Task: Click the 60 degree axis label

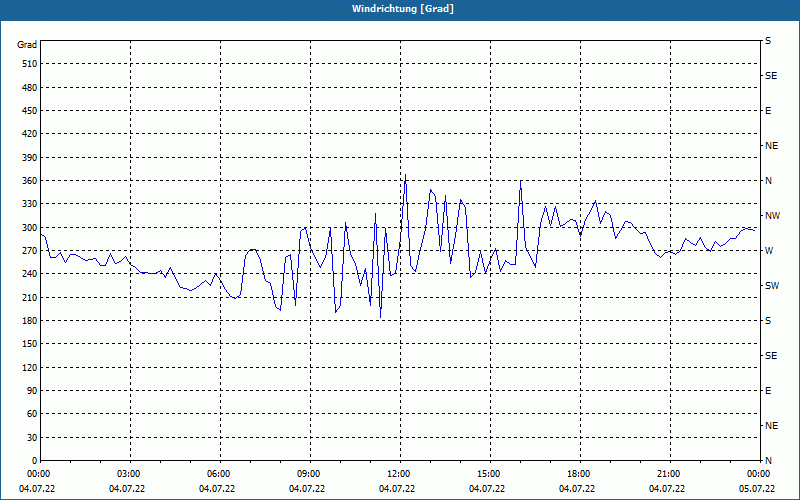Action: tap(32, 414)
